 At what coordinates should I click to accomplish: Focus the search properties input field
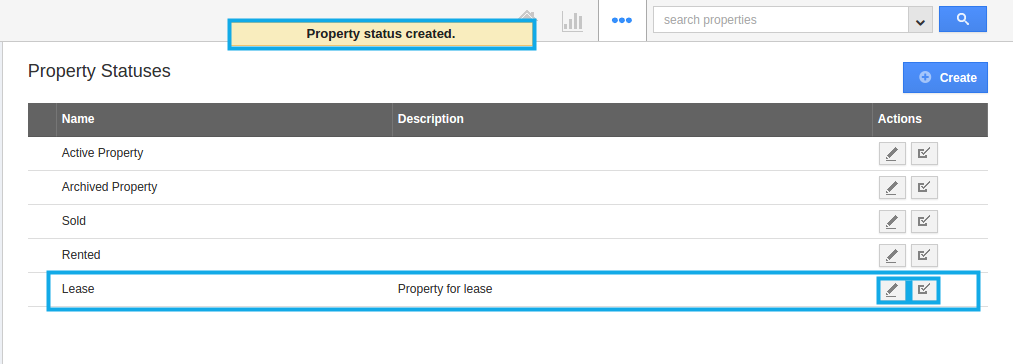point(781,20)
